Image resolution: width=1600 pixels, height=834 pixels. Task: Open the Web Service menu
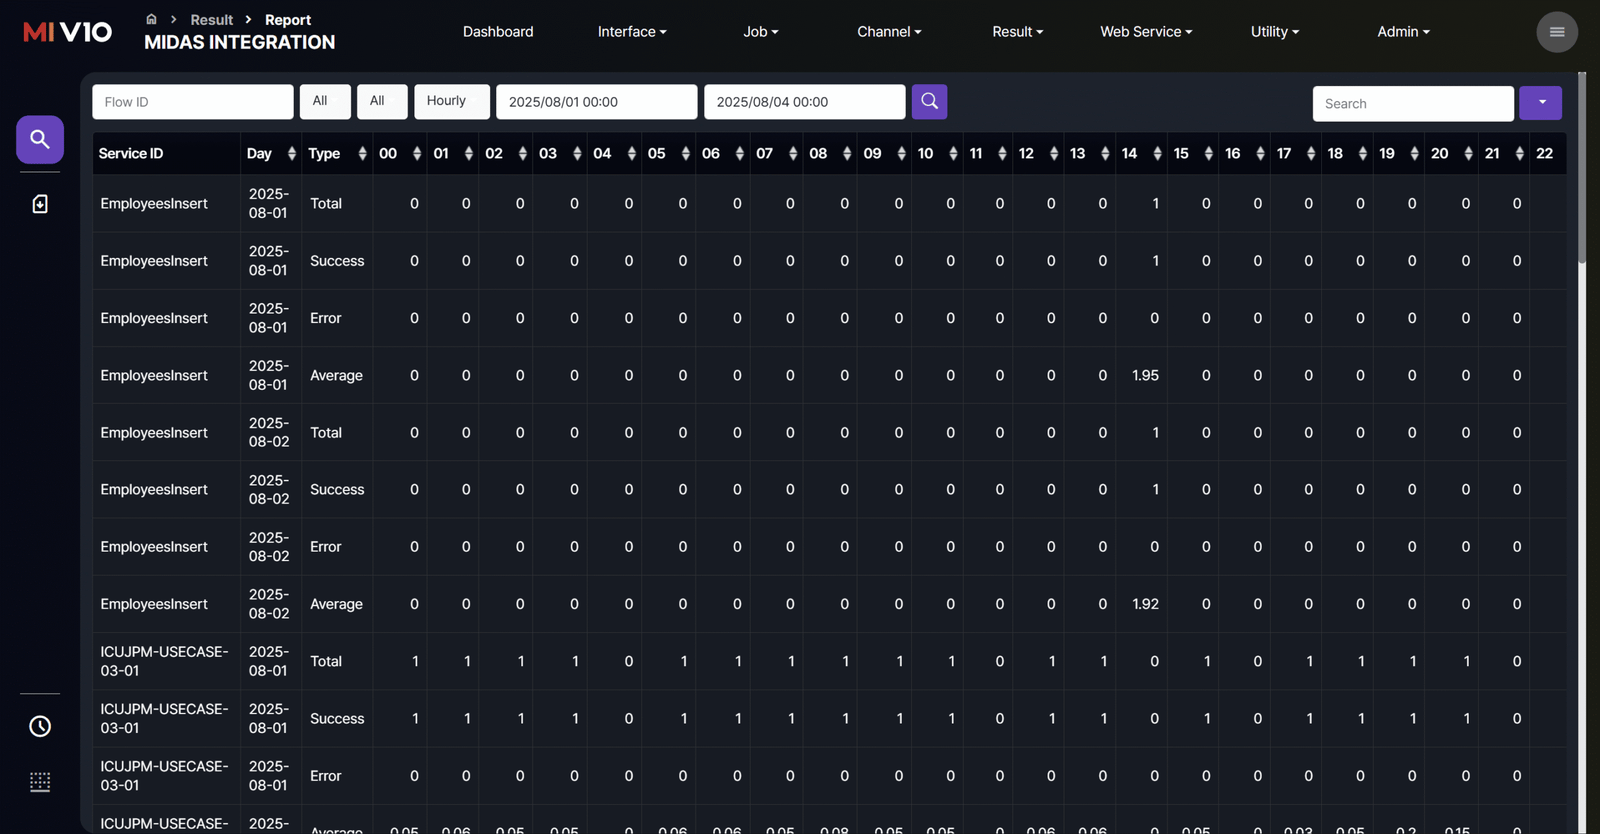click(x=1145, y=32)
